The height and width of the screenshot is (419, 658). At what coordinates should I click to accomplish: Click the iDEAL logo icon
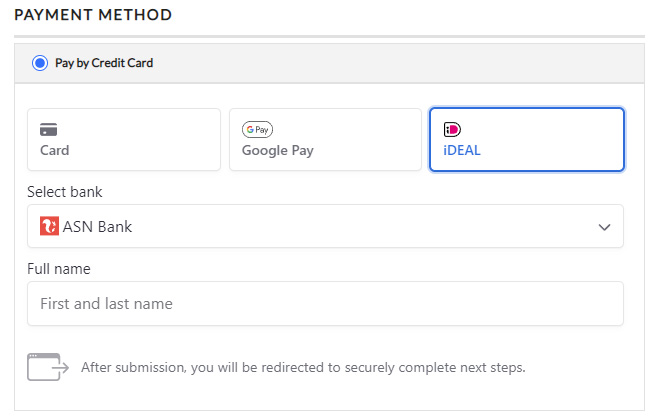[x=452, y=129]
